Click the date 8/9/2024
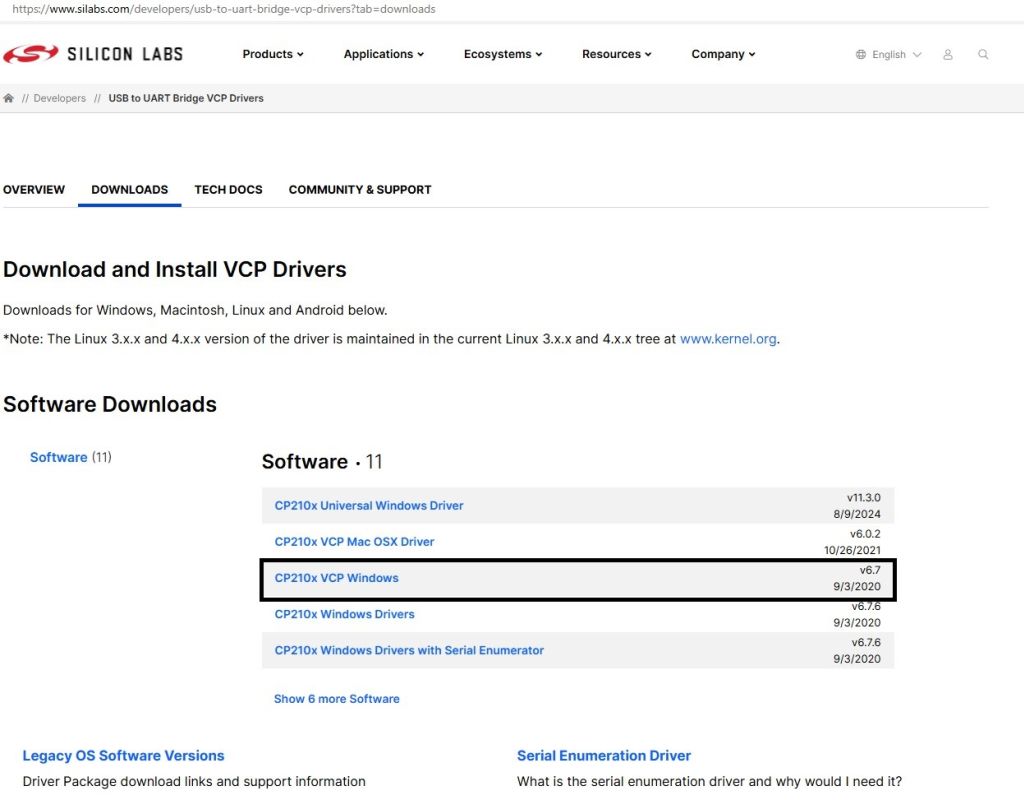Image resolution: width=1024 pixels, height=809 pixels. point(857,514)
